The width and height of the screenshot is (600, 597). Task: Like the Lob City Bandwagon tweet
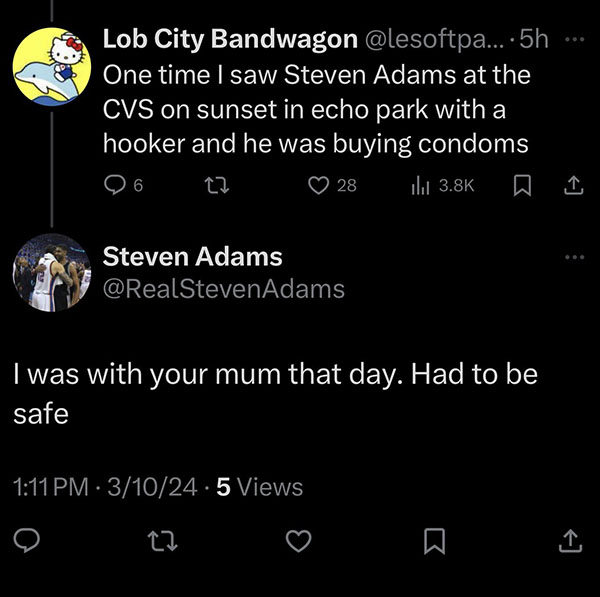(318, 186)
